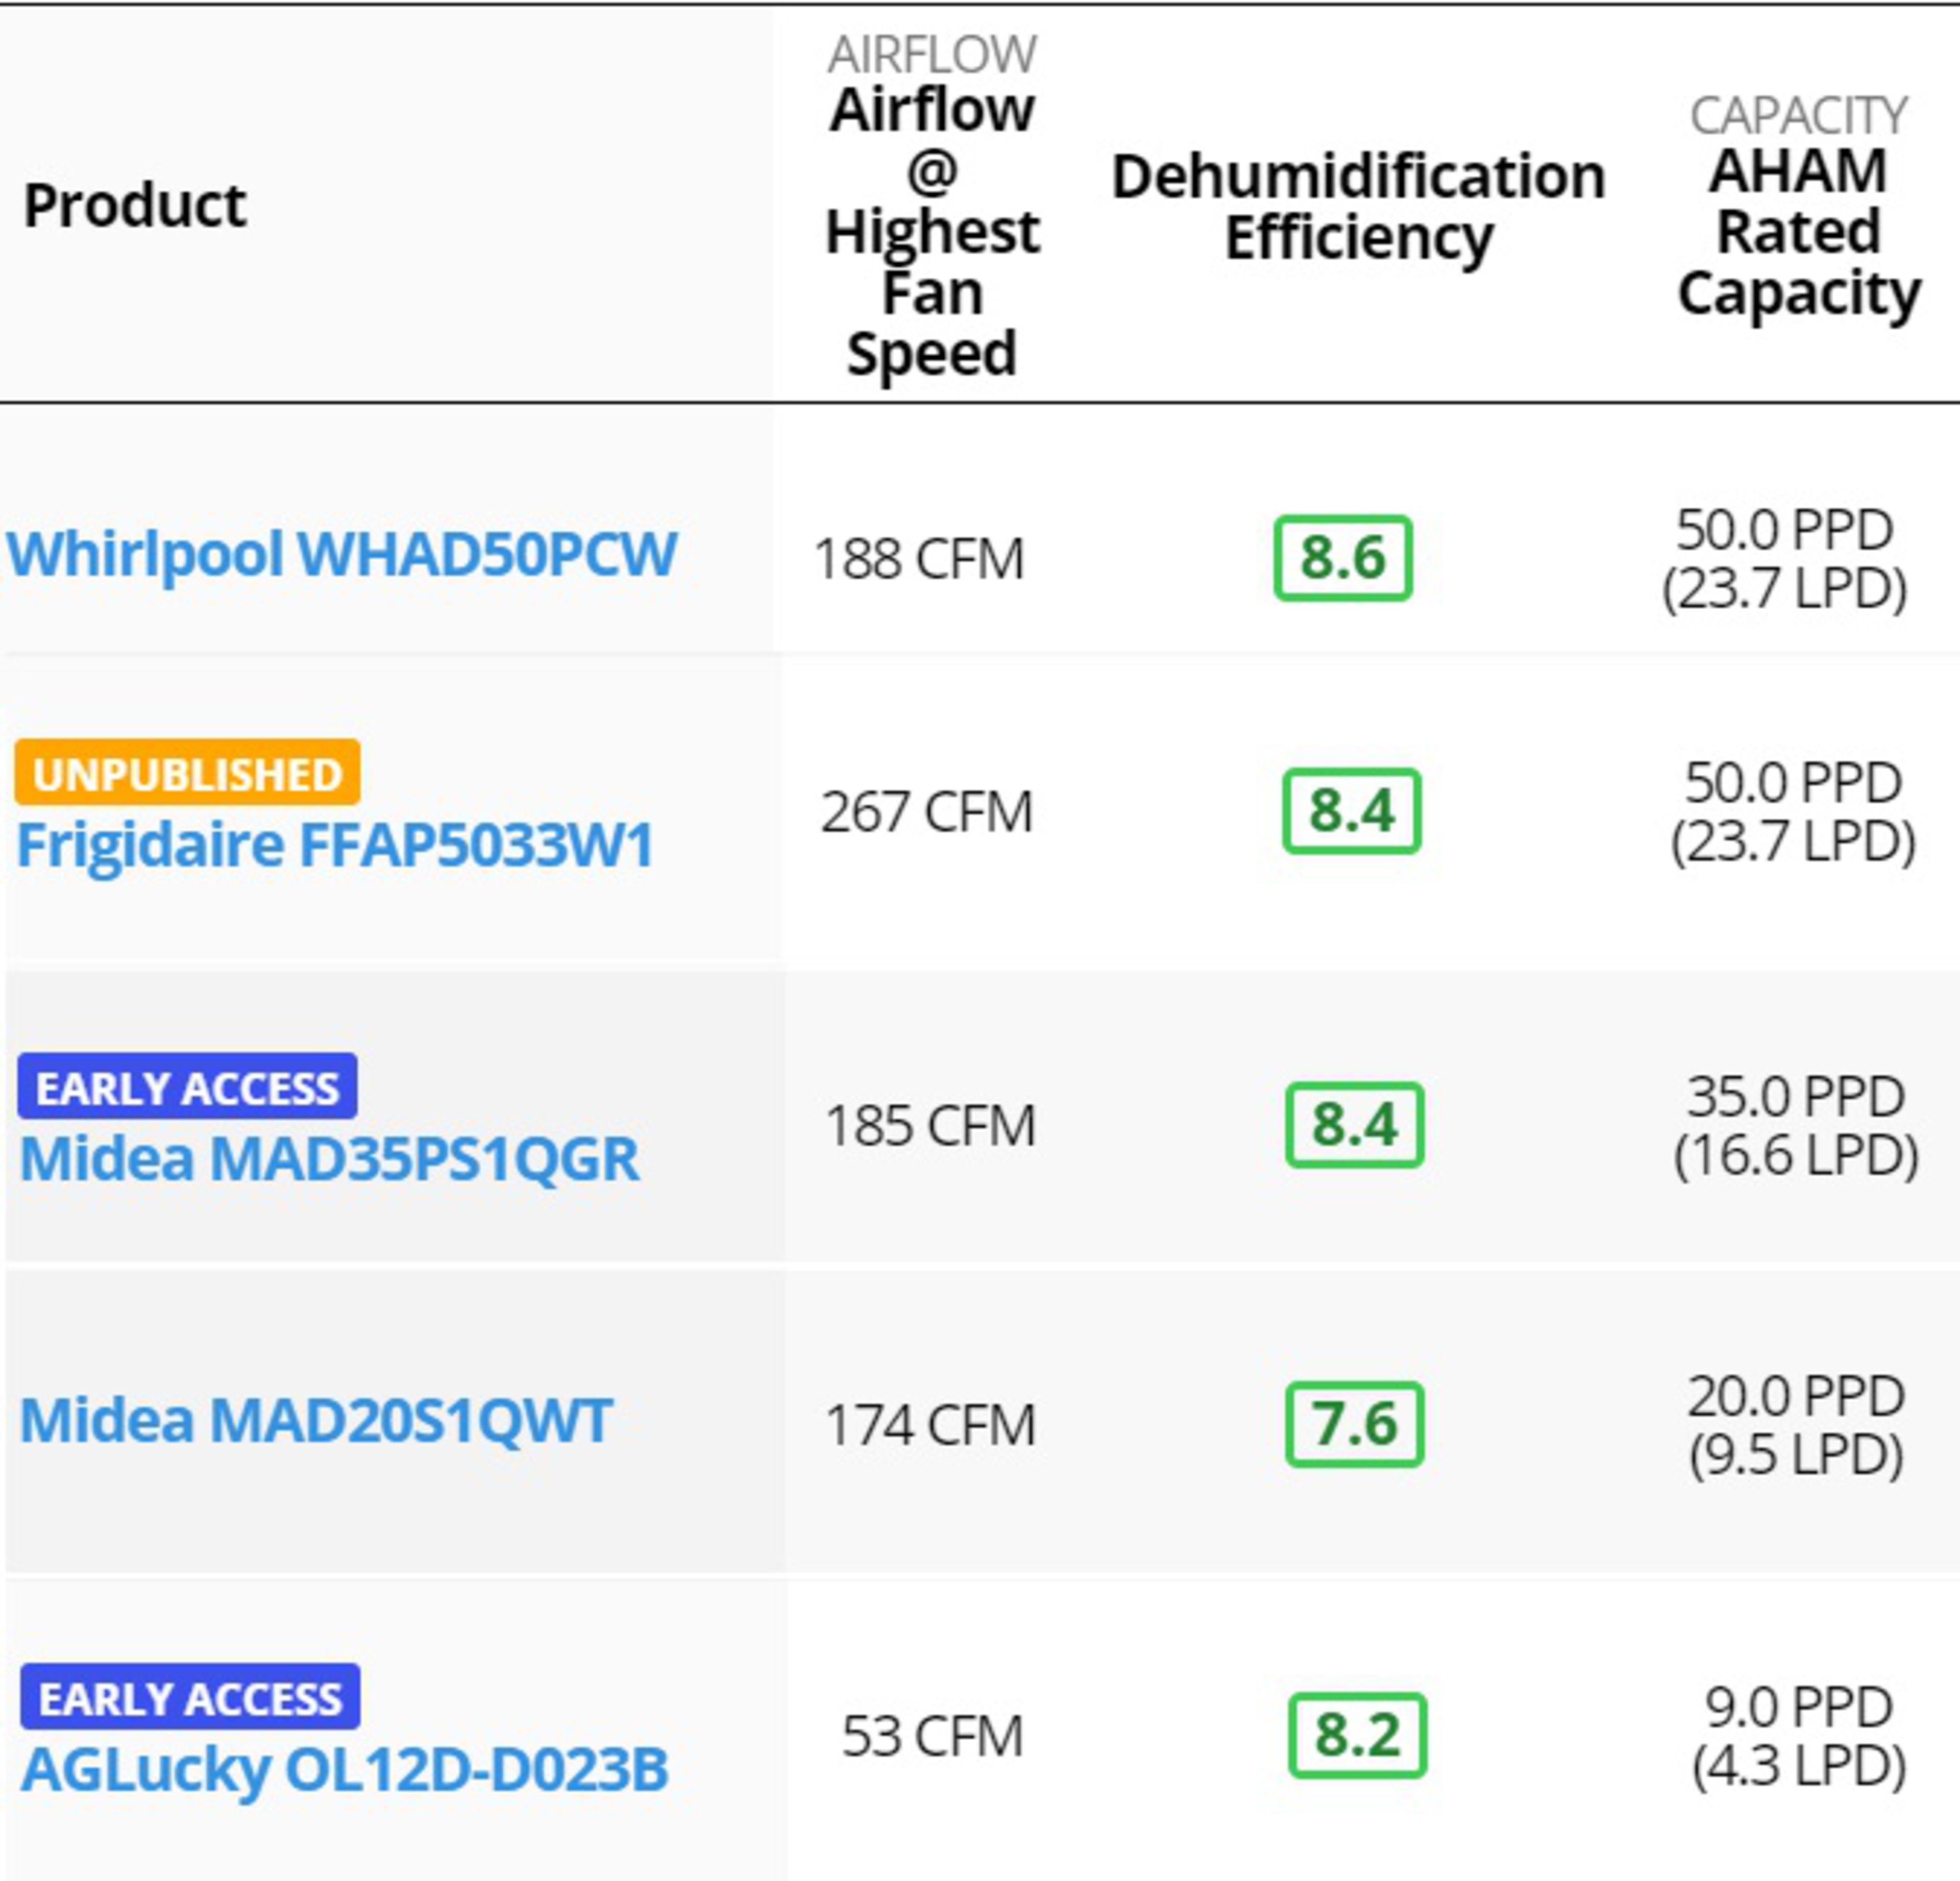Open the Frigidaire FFAP5033W1 product link

point(336,845)
